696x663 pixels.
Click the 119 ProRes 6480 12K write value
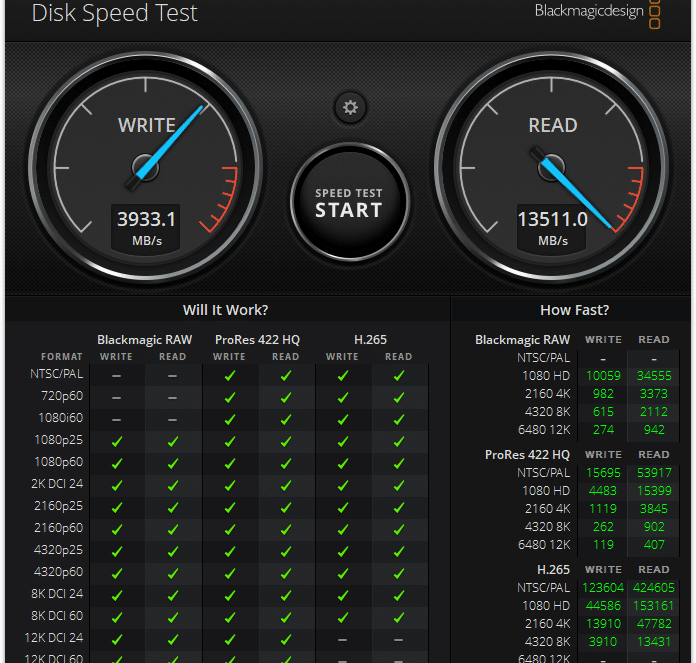pyautogui.click(x=603, y=545)
